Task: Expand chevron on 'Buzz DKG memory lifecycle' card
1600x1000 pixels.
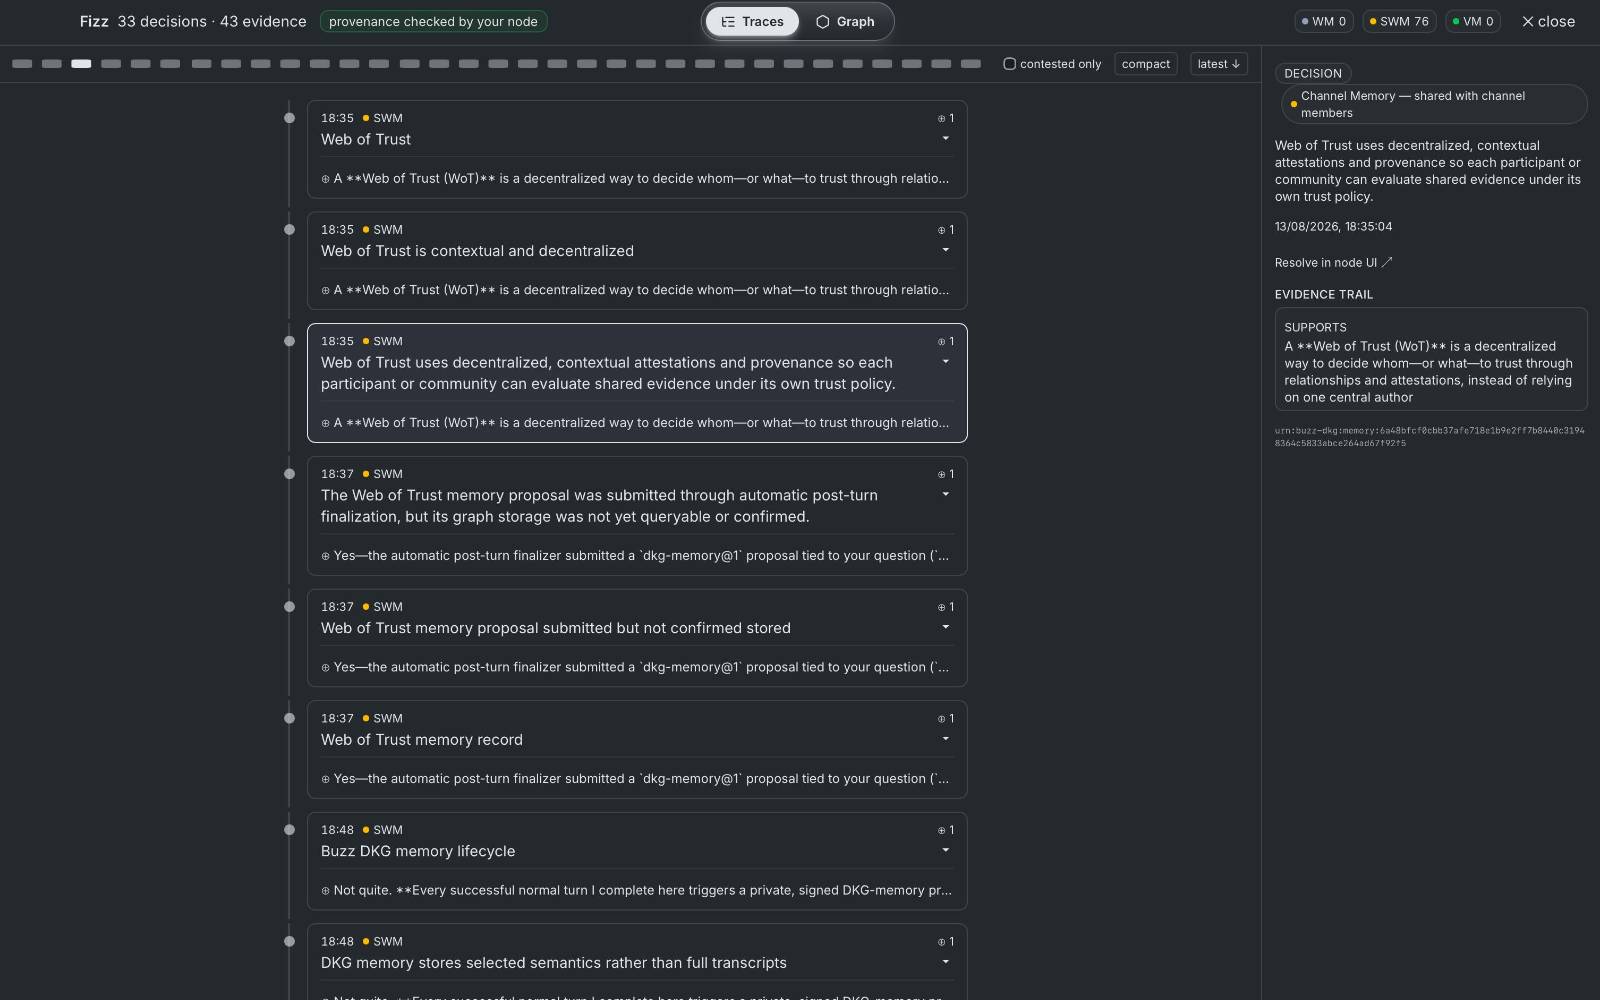Action: 946,851
